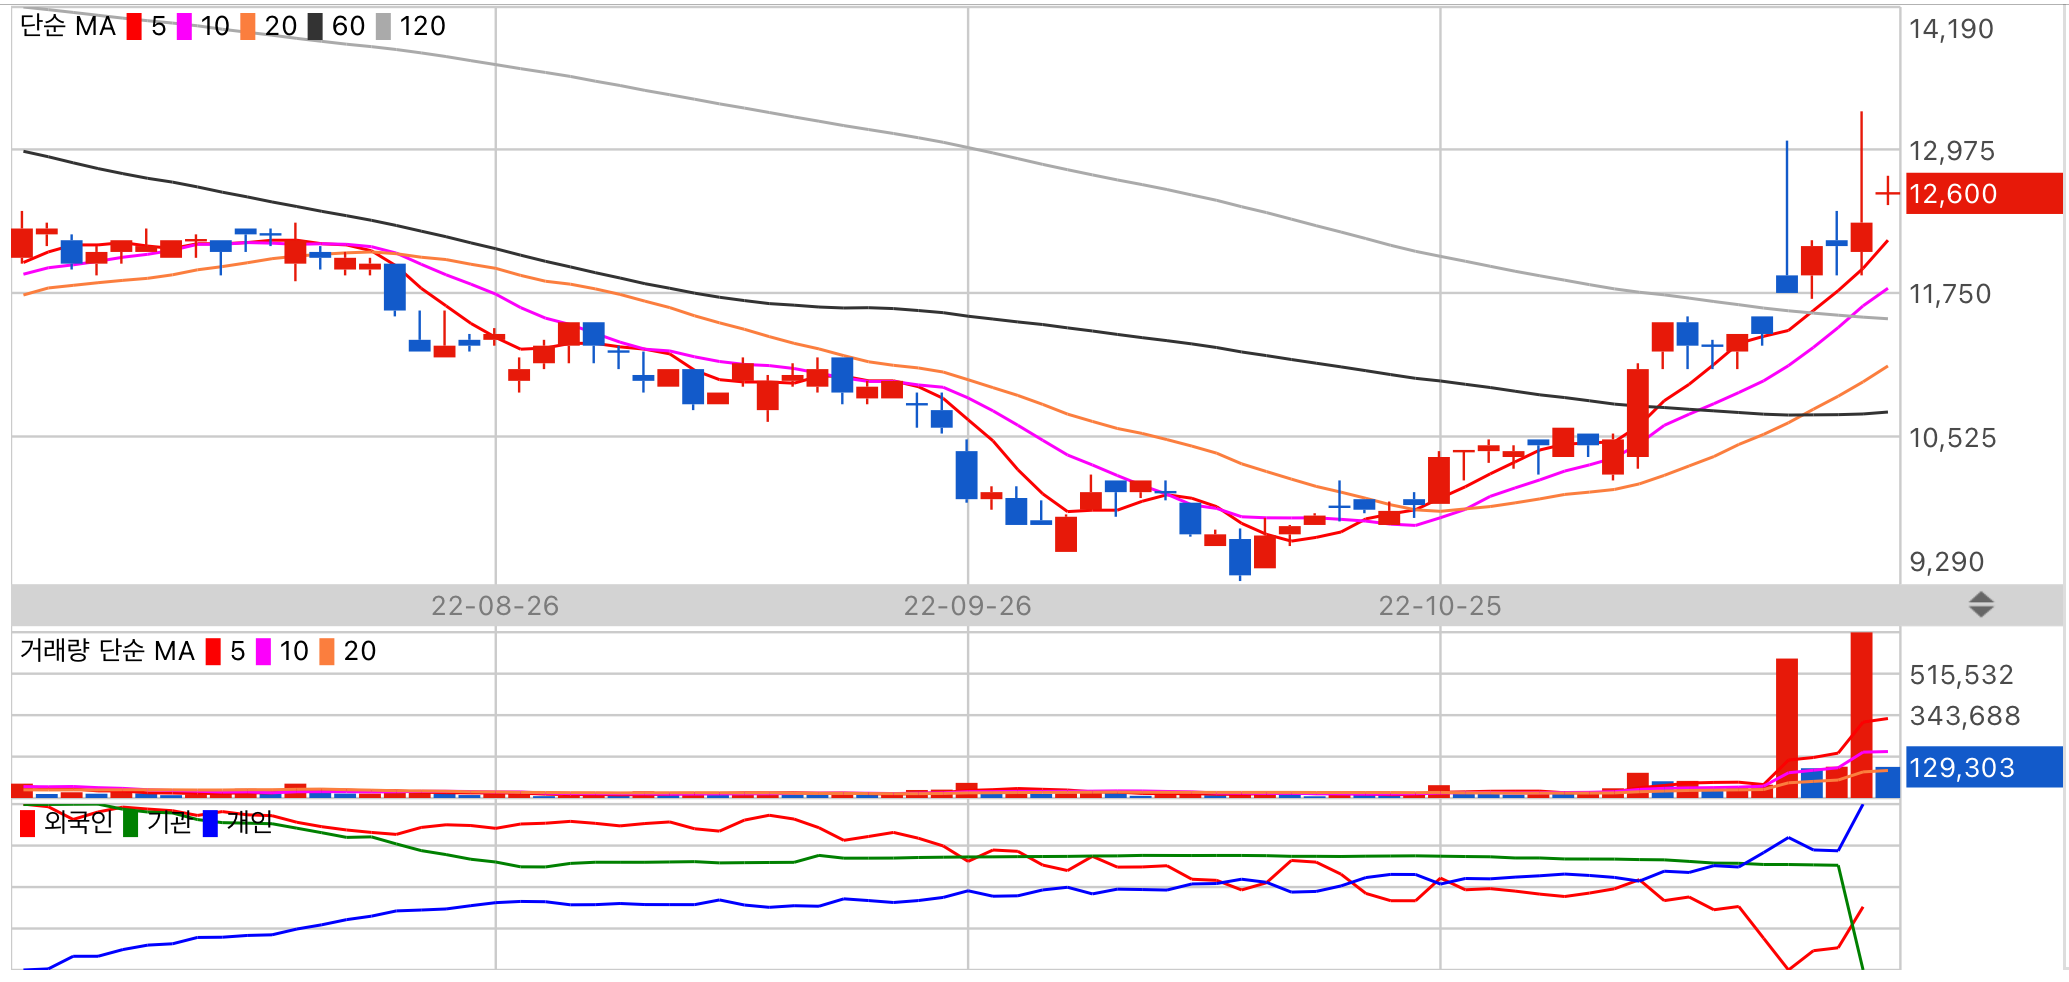Click the magenta MA 10 legend swatch
The height and width of the screenshot is (982, 2069).
coord(184,26)
